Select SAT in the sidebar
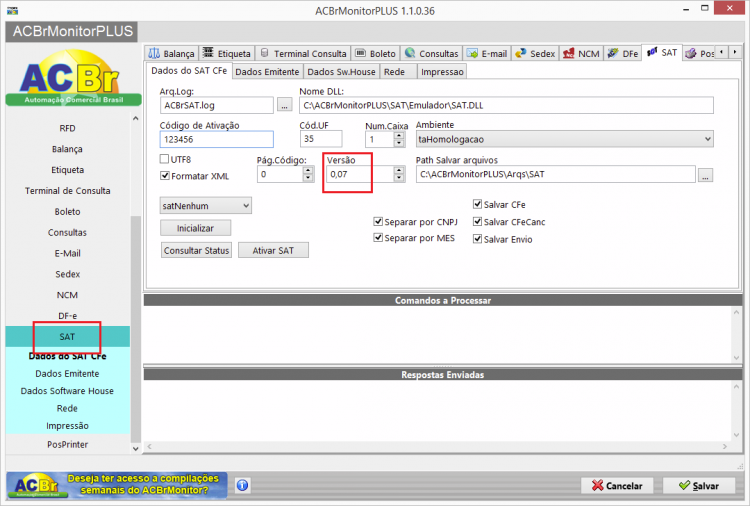The width and height of the screenshot is (750, 506). point(67,337)
